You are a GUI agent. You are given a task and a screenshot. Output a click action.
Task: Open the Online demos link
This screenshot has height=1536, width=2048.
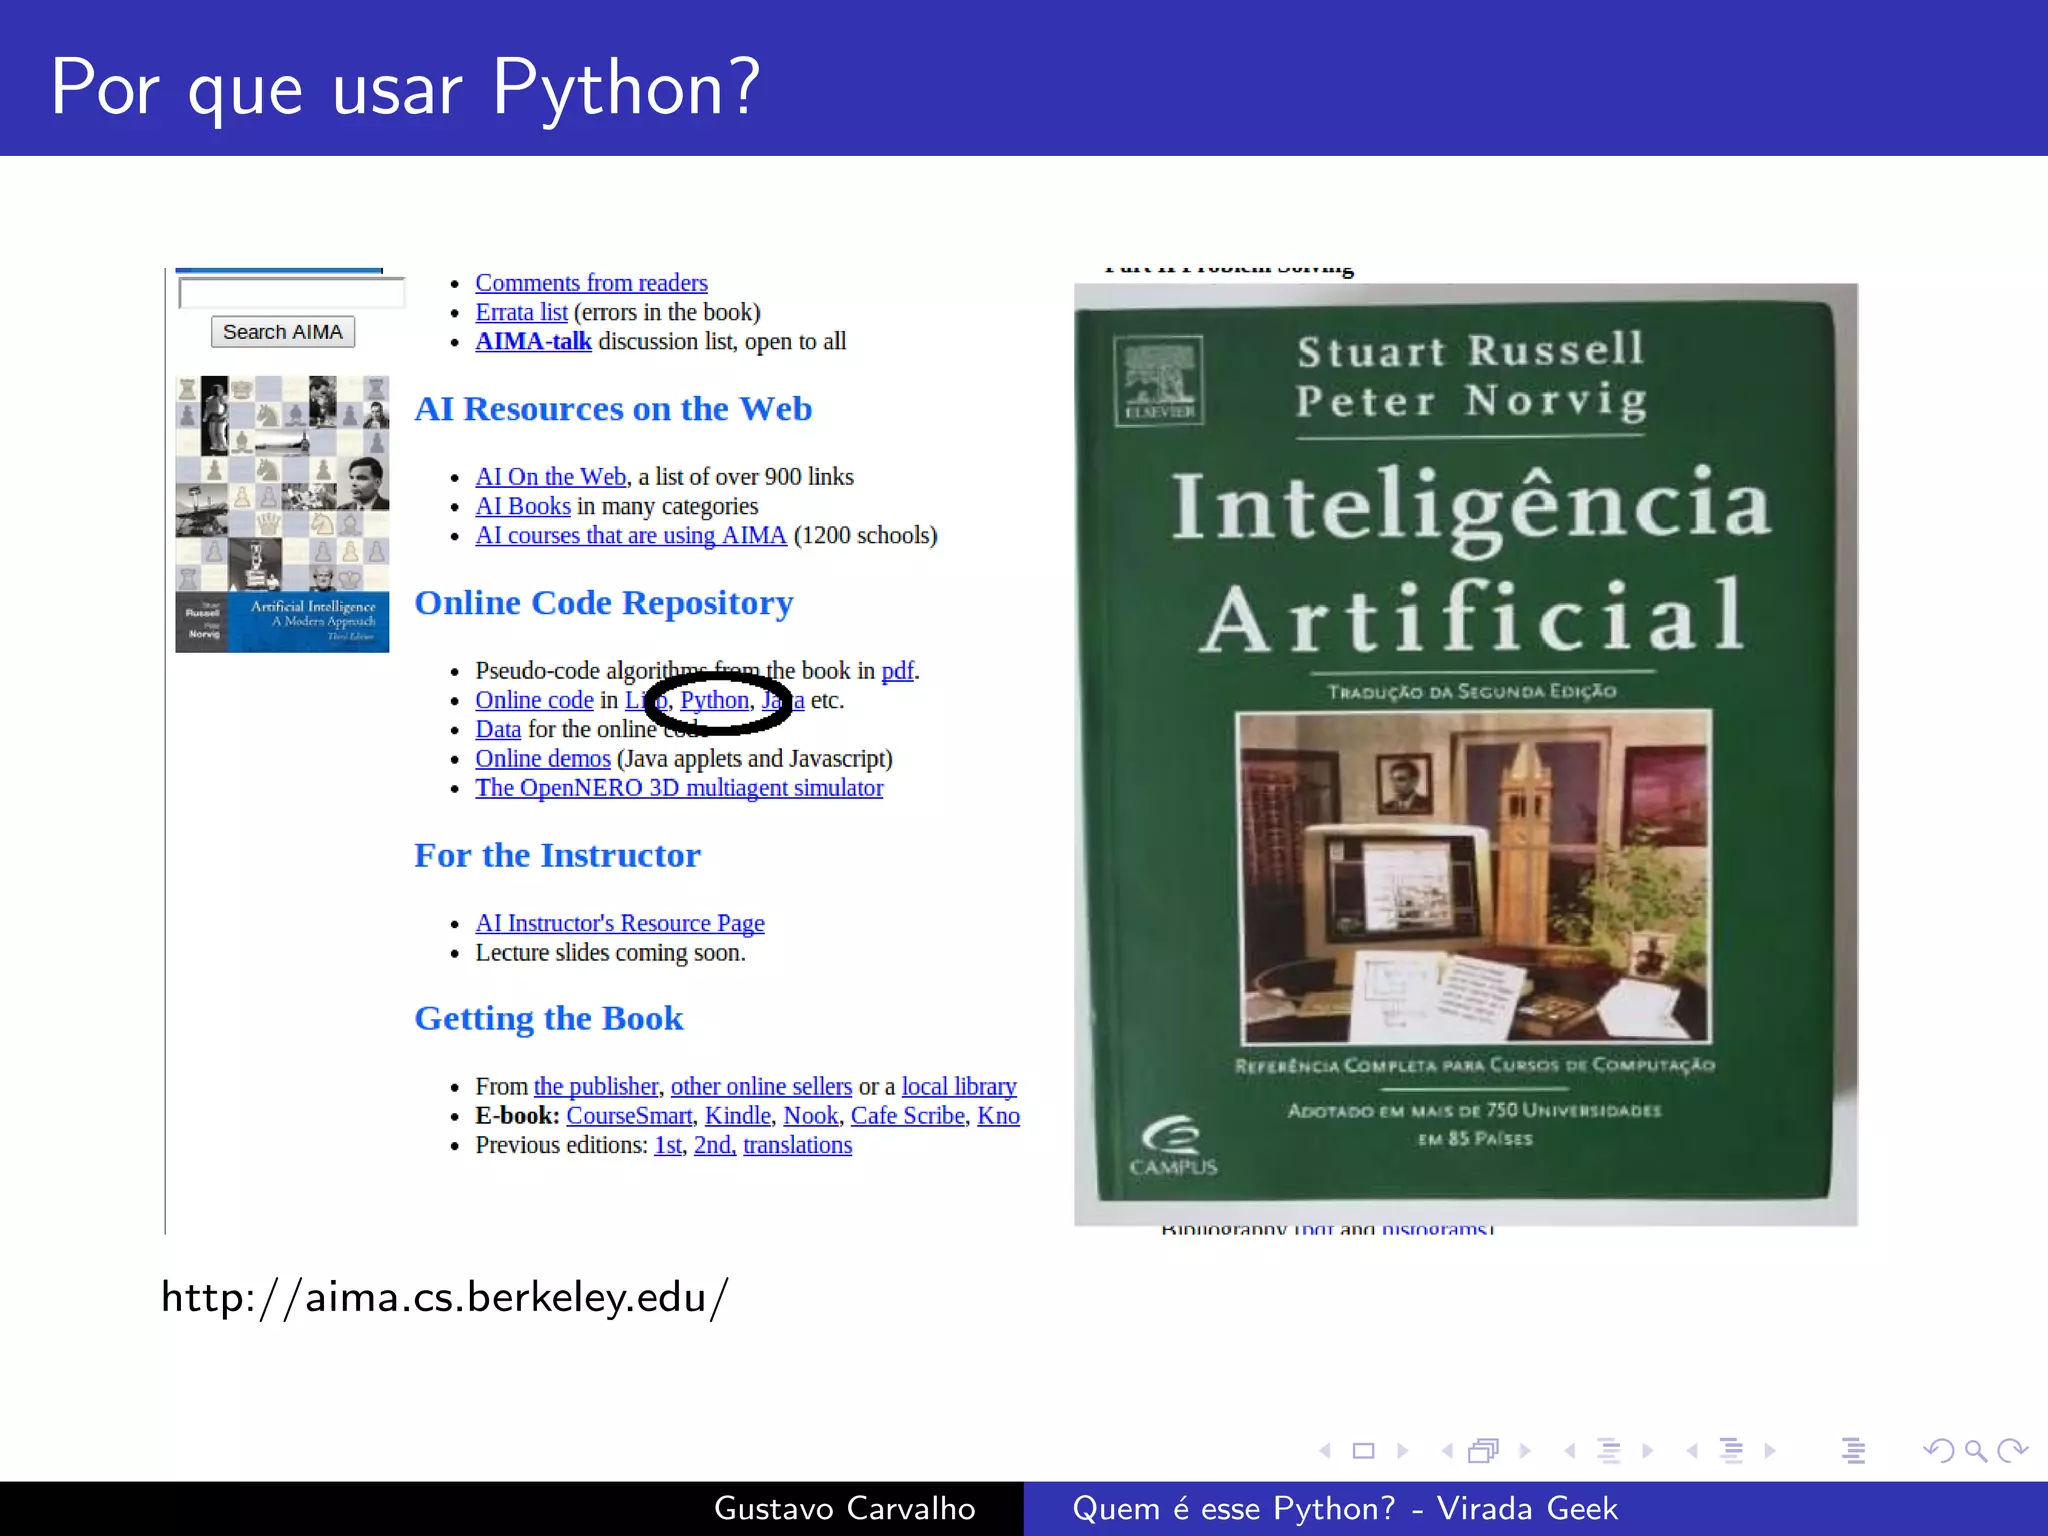pyautogui.click(x=543, y=758)
